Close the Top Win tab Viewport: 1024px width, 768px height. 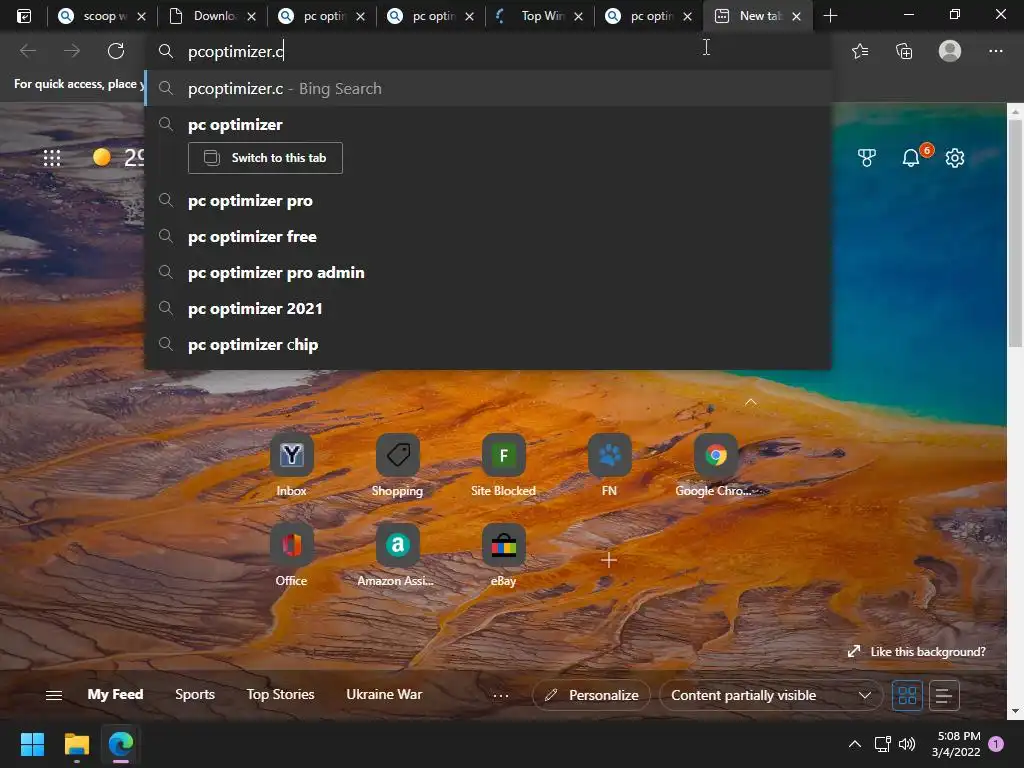(x=578, y=16)
